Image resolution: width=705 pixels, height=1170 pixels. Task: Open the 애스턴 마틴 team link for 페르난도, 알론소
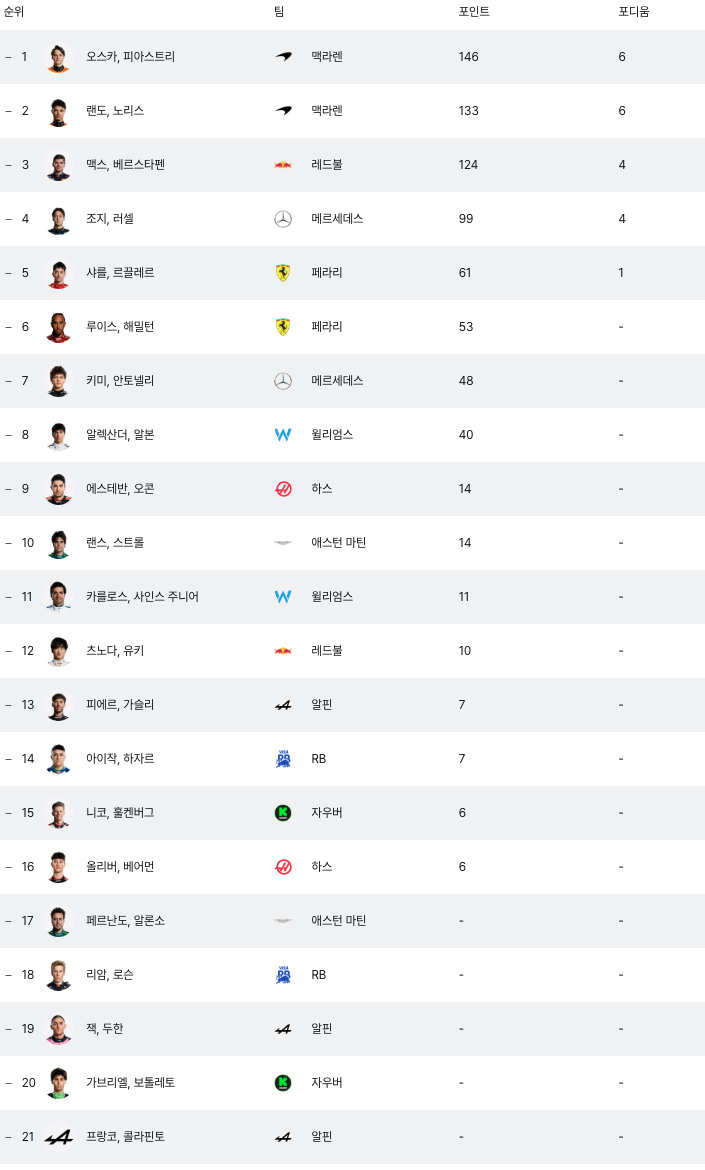coord(339,921)
